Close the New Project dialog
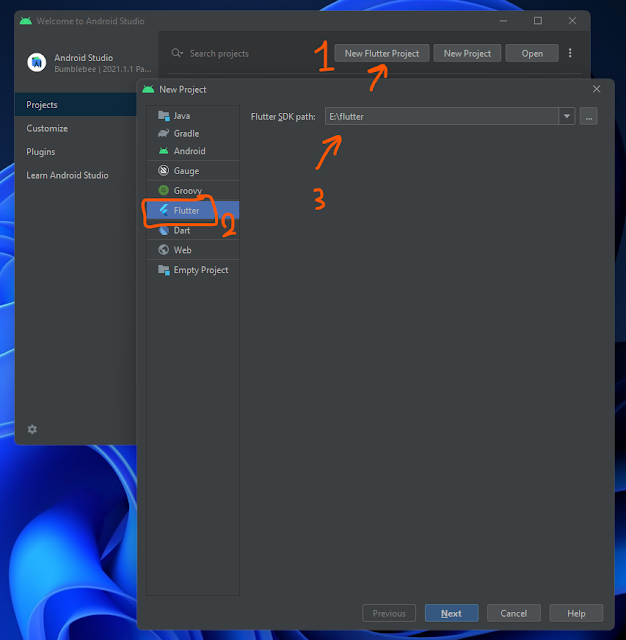626x640 pixels. (596, 89)
